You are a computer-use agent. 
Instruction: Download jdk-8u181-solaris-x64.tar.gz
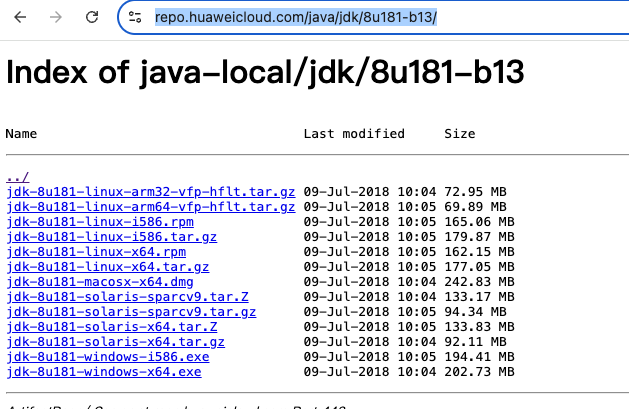pyautogui.click(x=116, y=342)
